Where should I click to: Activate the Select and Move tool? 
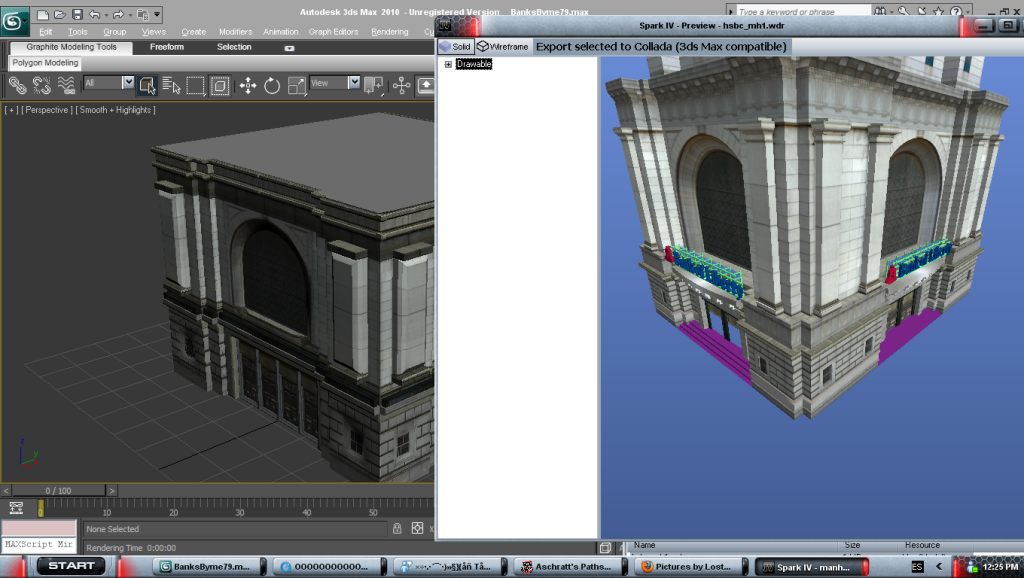(248, 86)
